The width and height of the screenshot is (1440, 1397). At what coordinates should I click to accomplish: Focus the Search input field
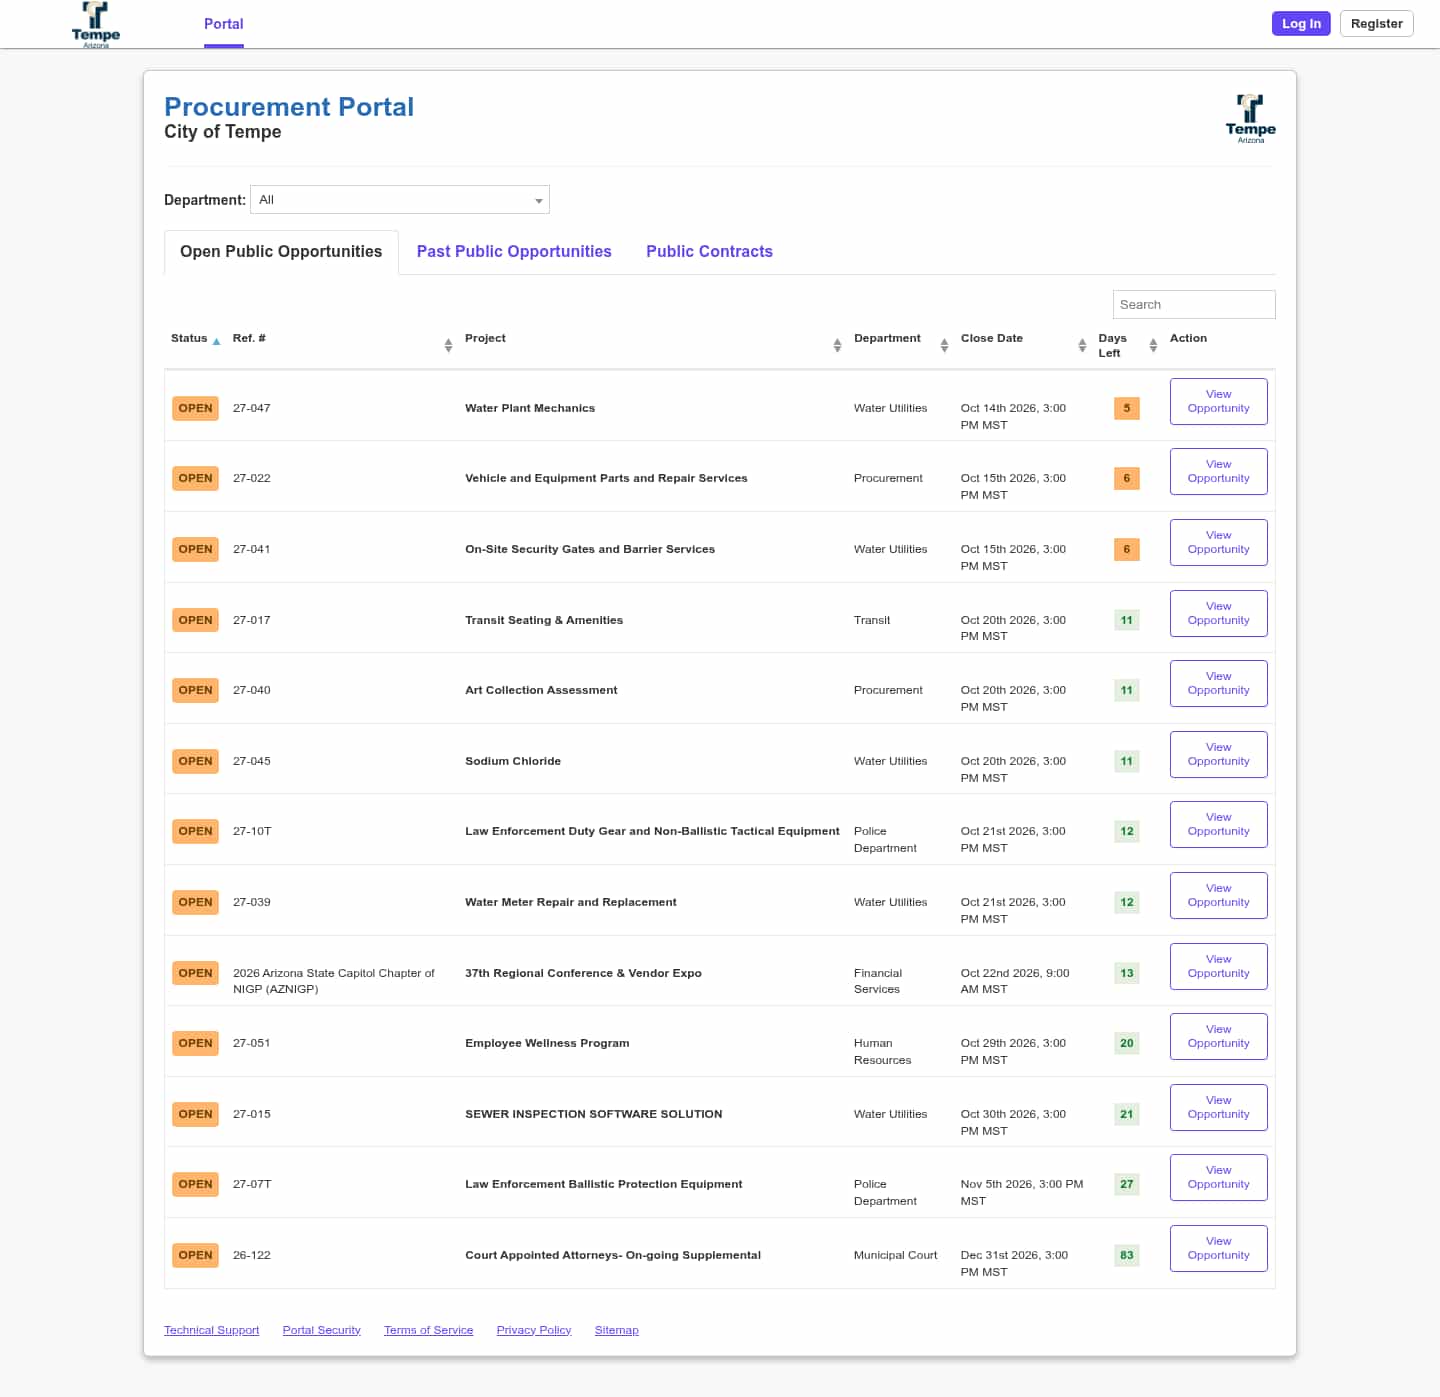tap(1194, 304)
